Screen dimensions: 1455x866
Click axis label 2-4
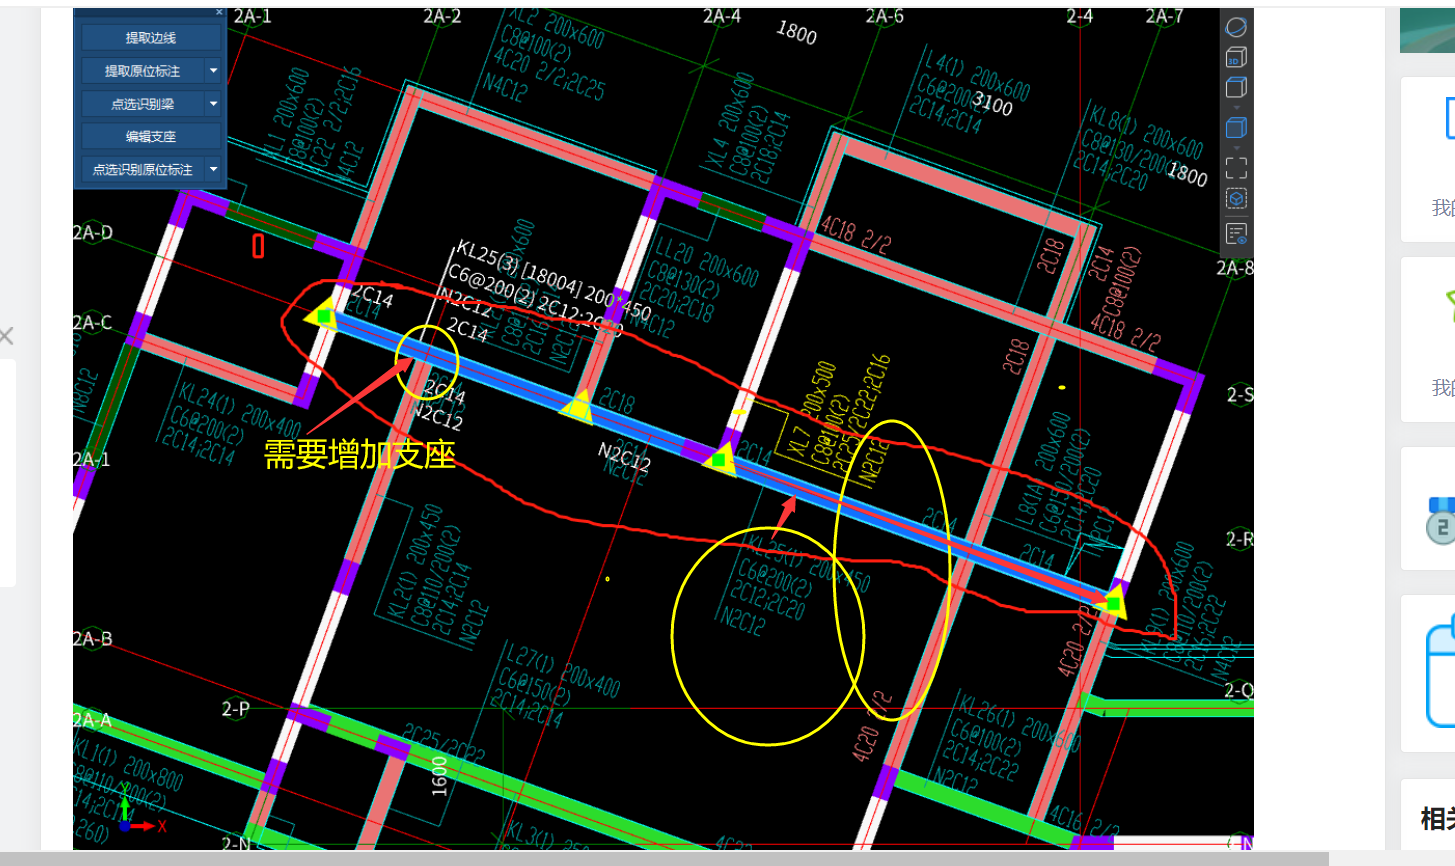point(1080,16)
